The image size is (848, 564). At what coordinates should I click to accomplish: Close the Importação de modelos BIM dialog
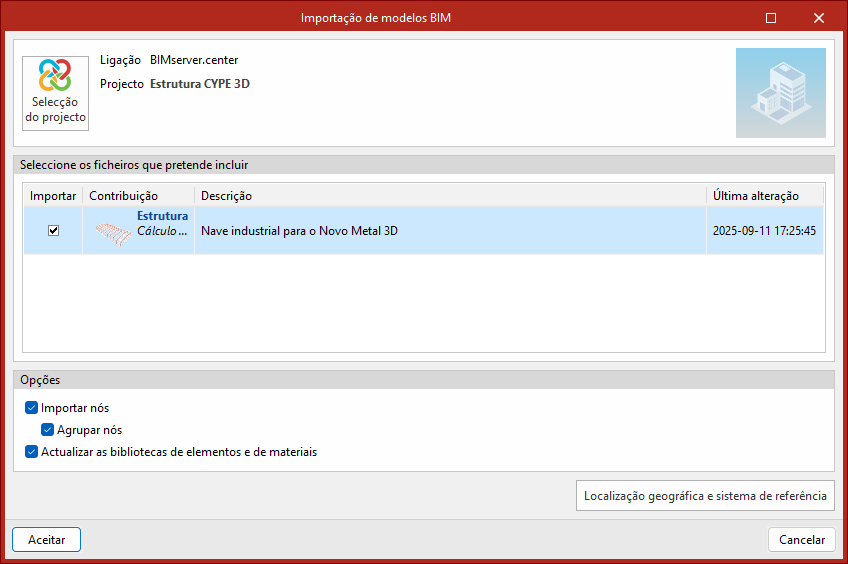click(819, 18)
